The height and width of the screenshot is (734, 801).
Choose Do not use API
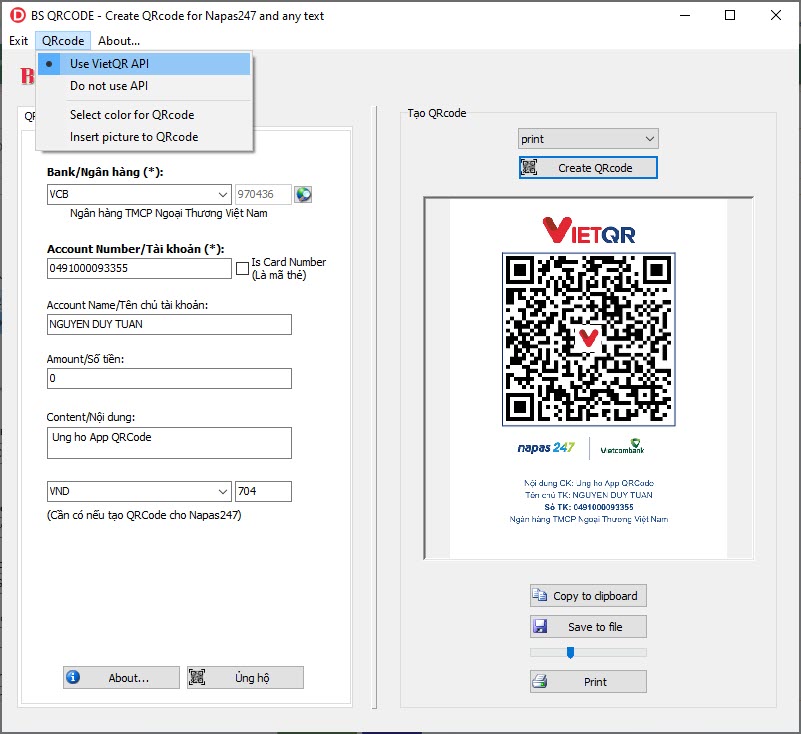144,86
